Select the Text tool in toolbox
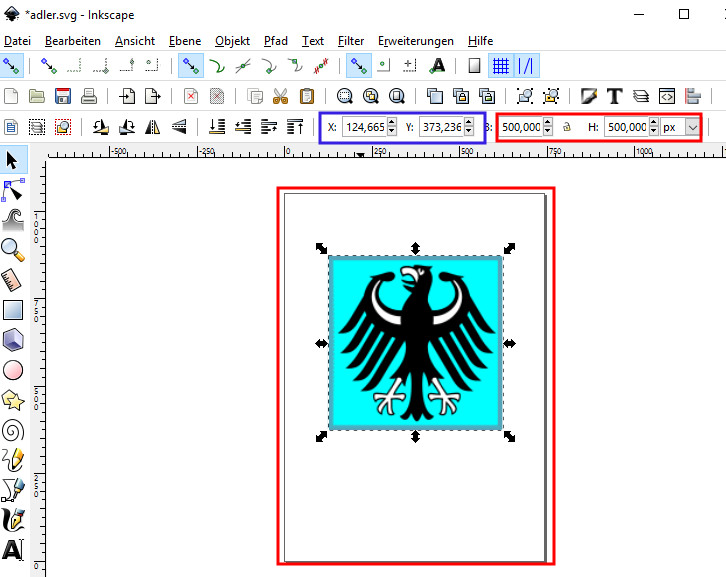Screen dimensions: 726x577 point(13,550)
